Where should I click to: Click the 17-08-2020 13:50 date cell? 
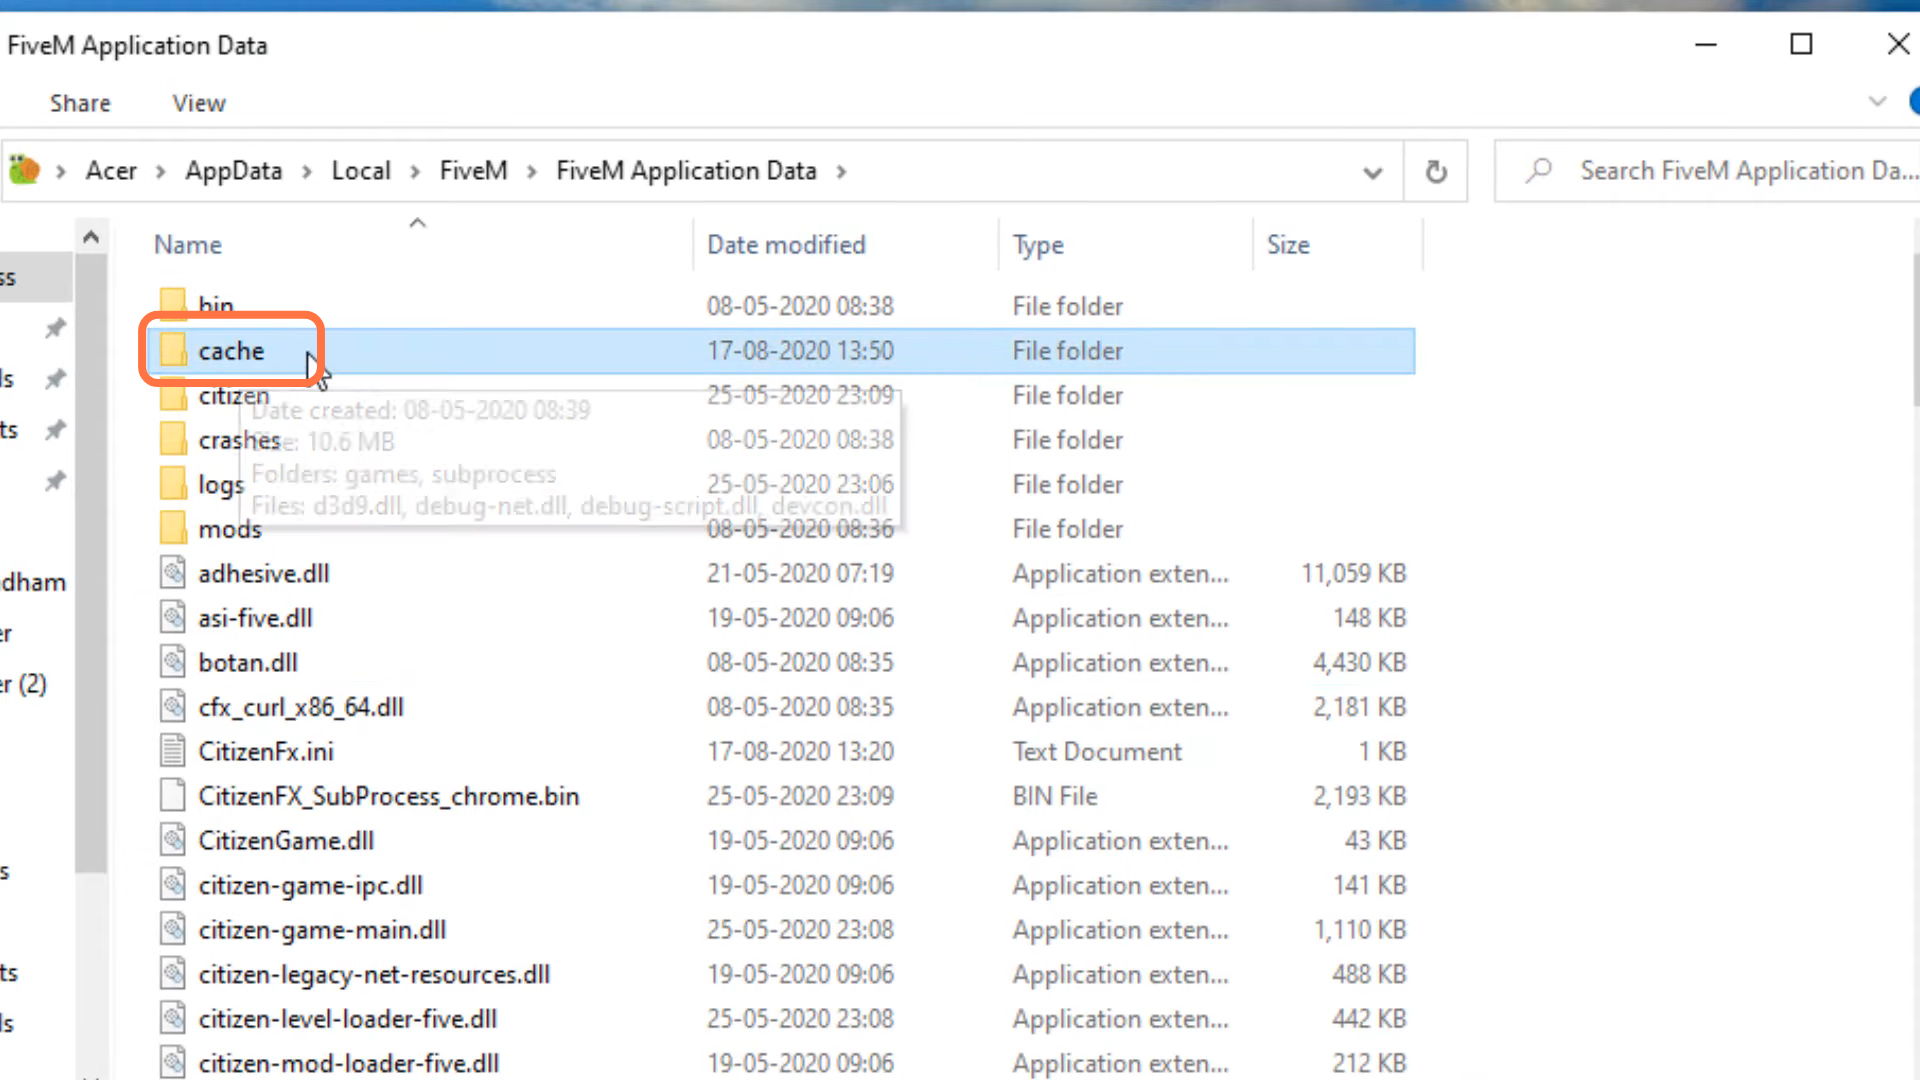(x=800, y=351)
